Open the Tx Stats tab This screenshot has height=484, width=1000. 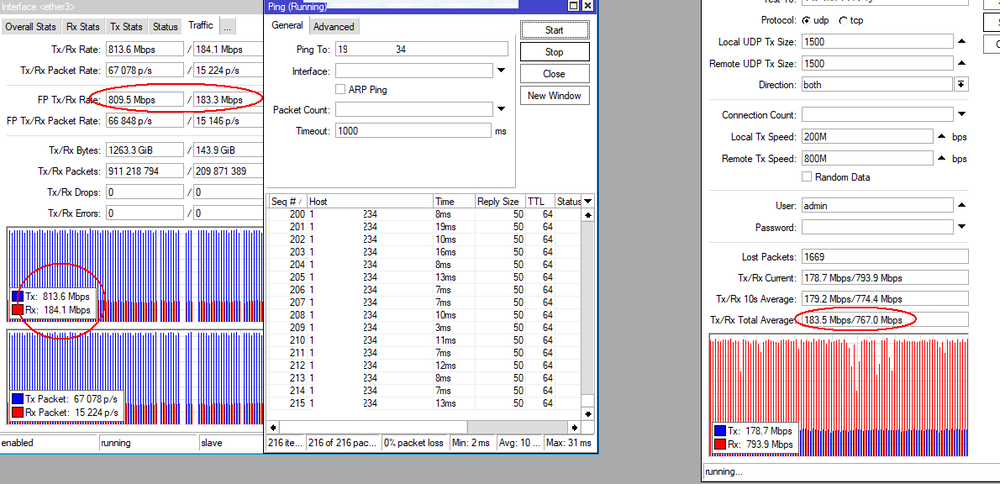[x=126, y=27]
